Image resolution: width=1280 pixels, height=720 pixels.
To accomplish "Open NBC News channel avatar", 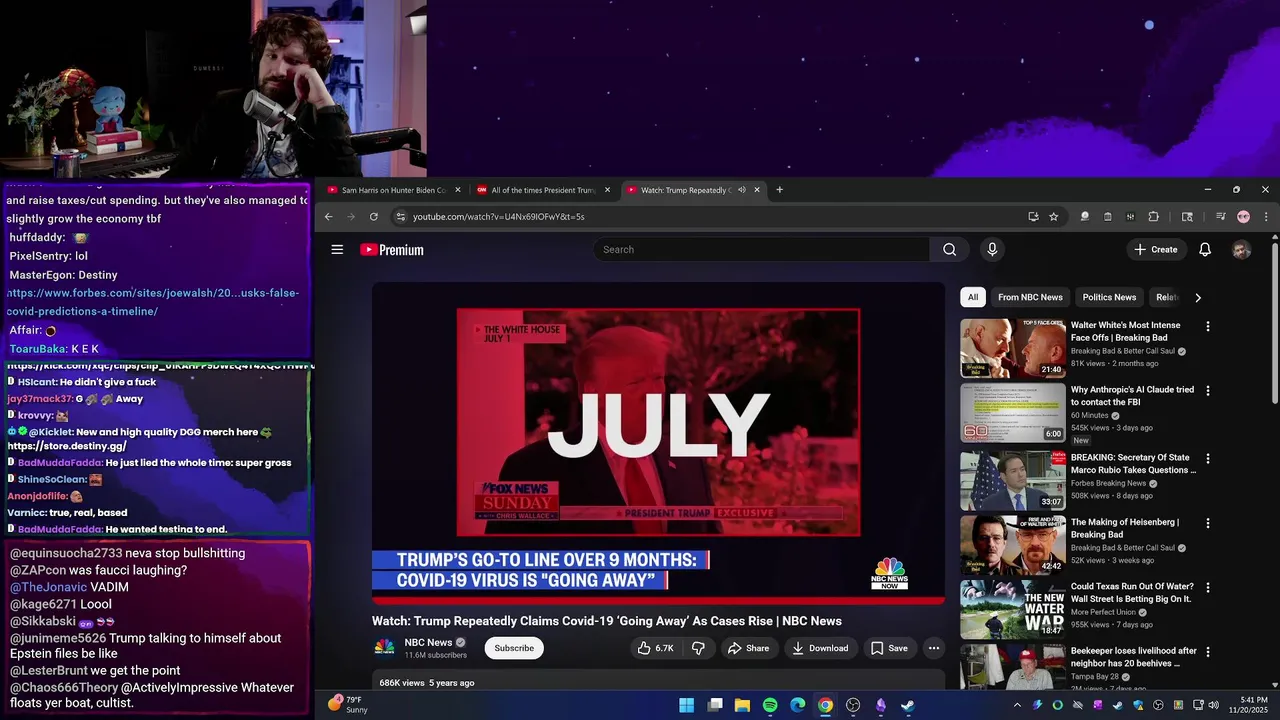I will [x=384, y=647].
